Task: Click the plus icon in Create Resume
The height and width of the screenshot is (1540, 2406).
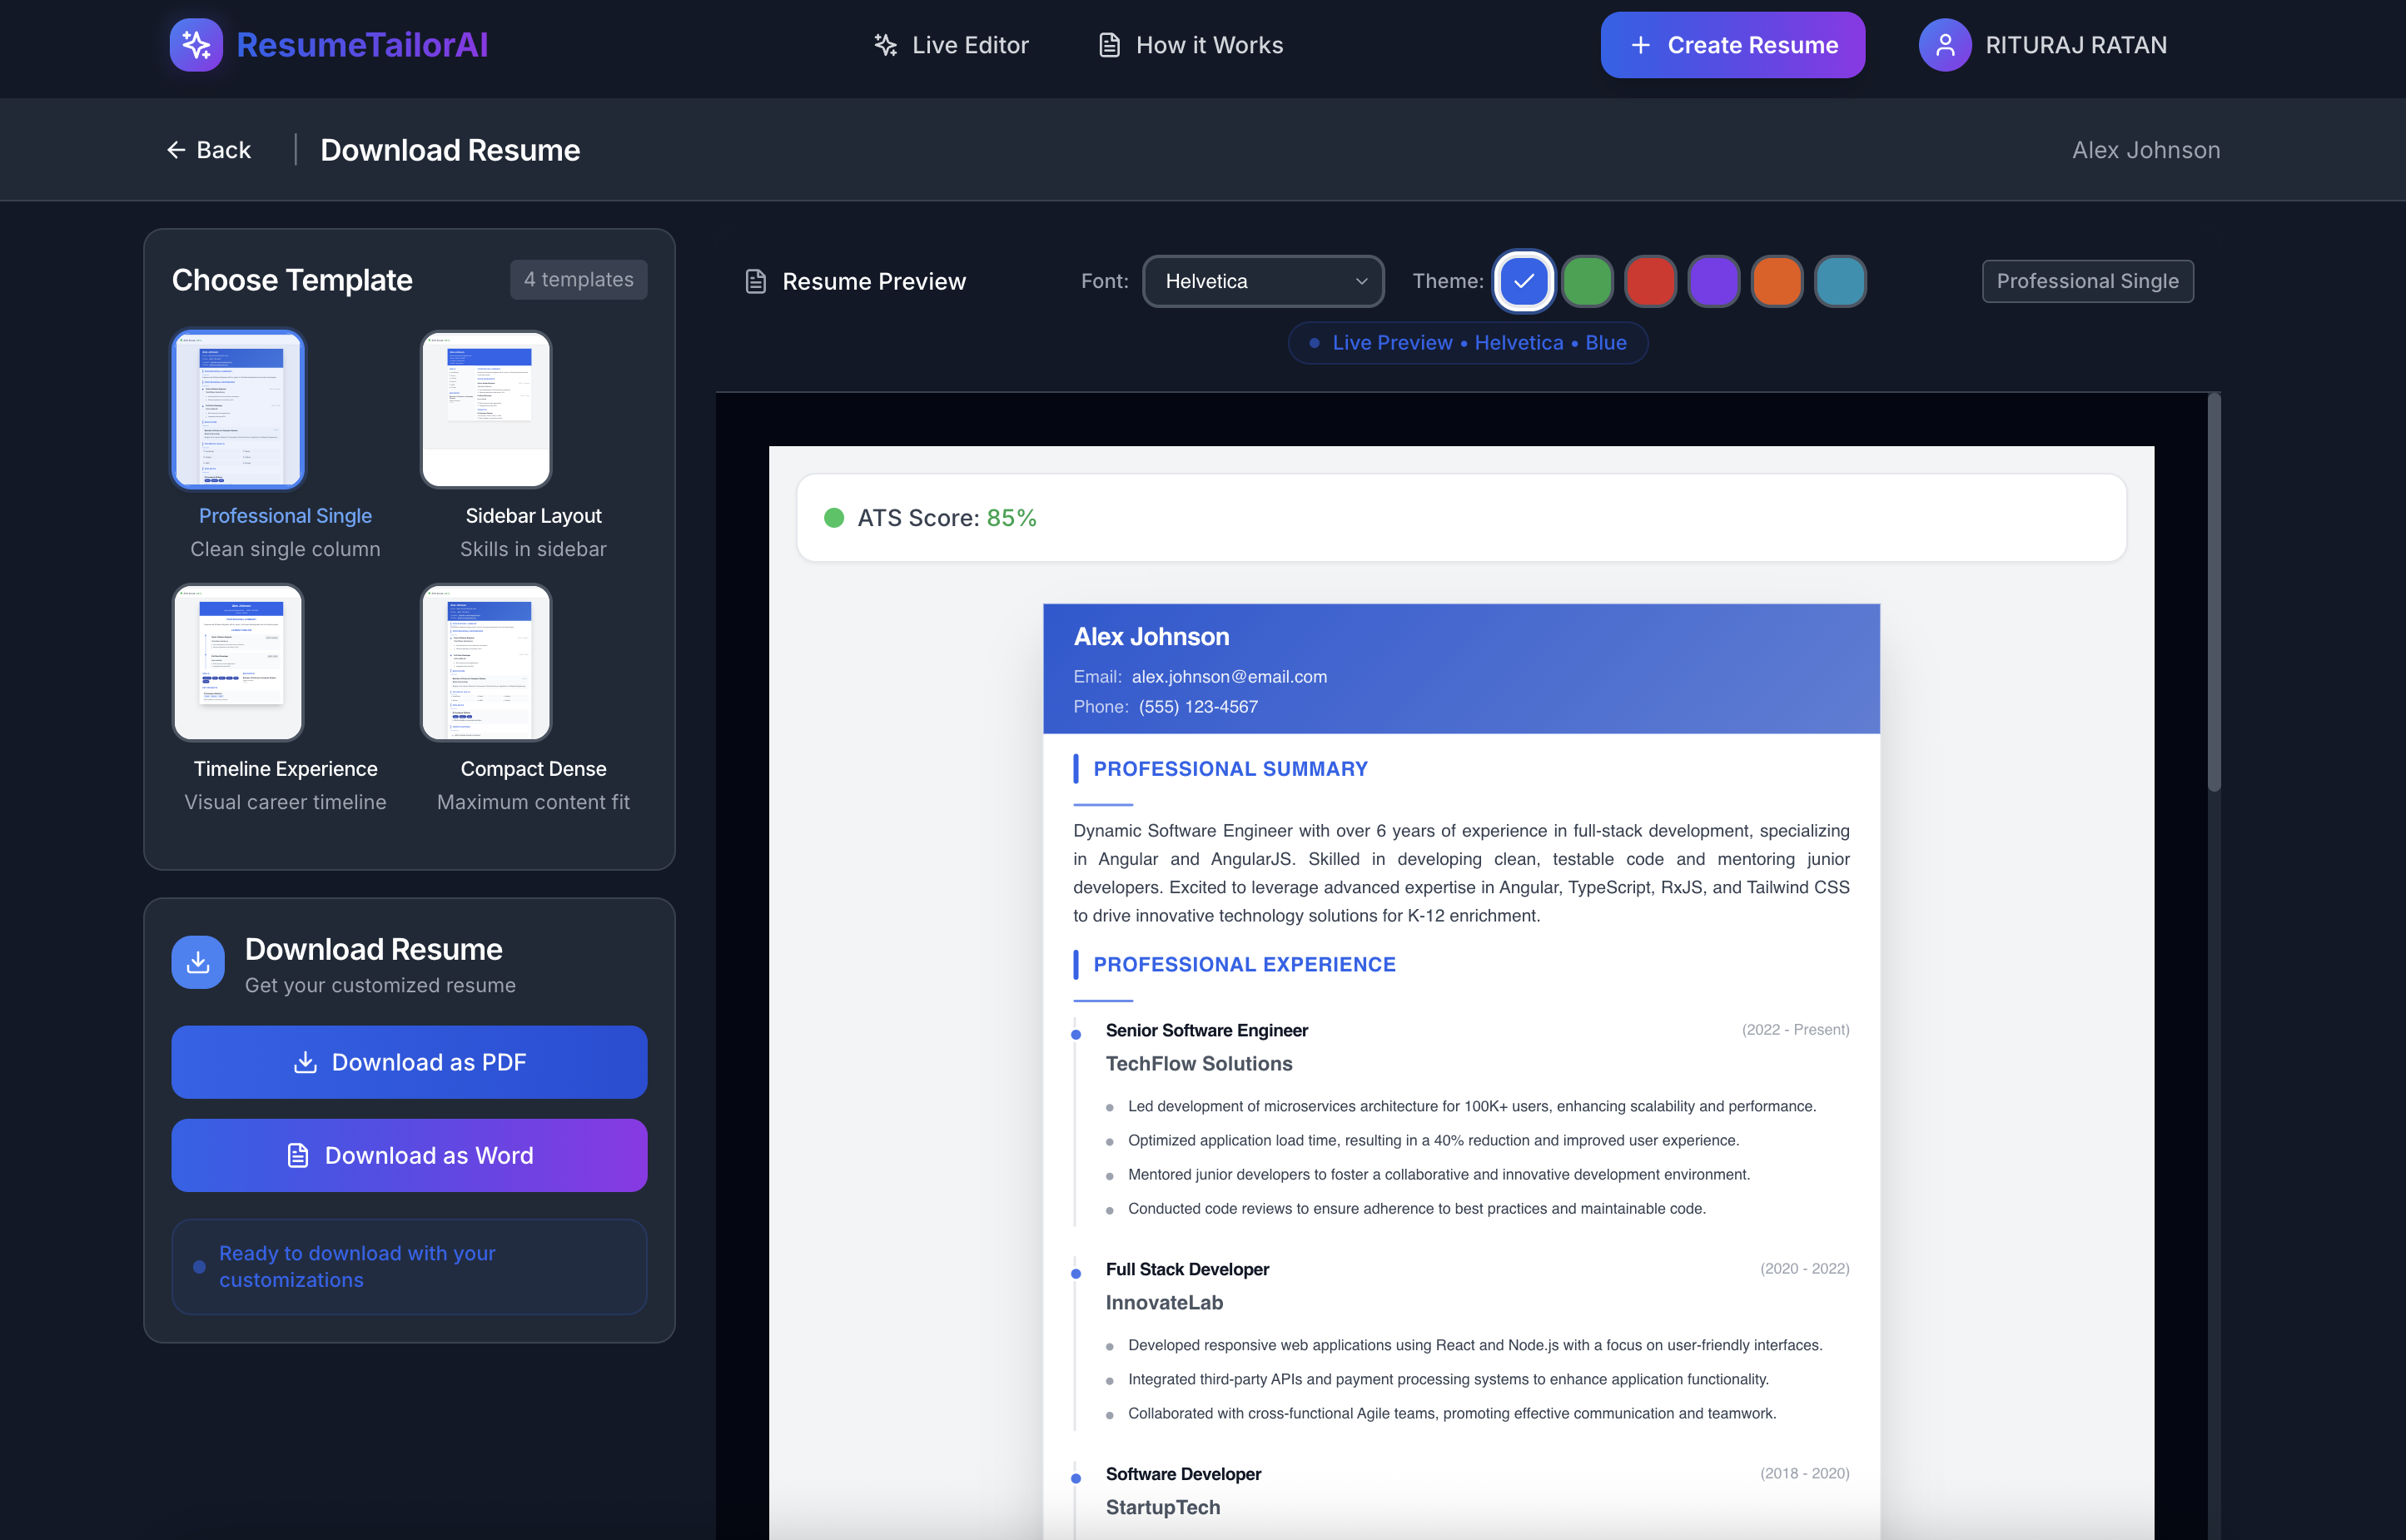Action: (1641, 45)
